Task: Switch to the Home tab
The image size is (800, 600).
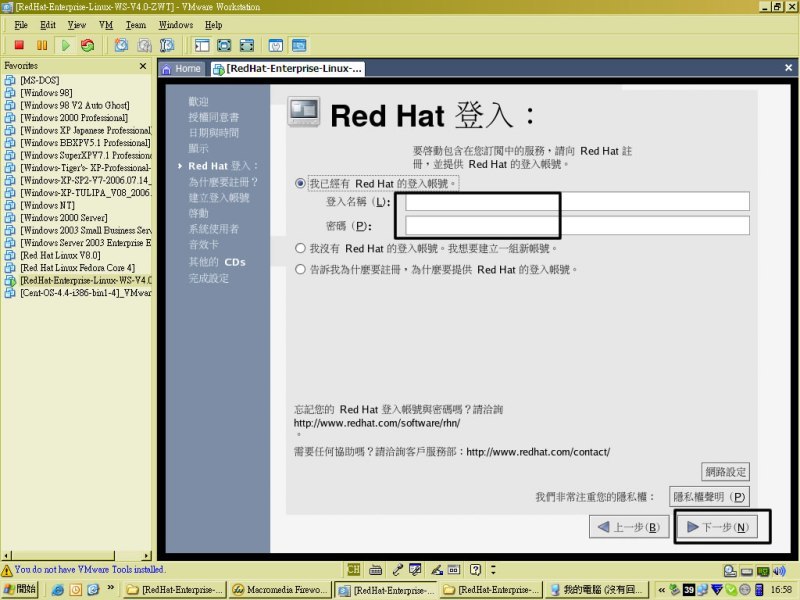Action: 182,68
